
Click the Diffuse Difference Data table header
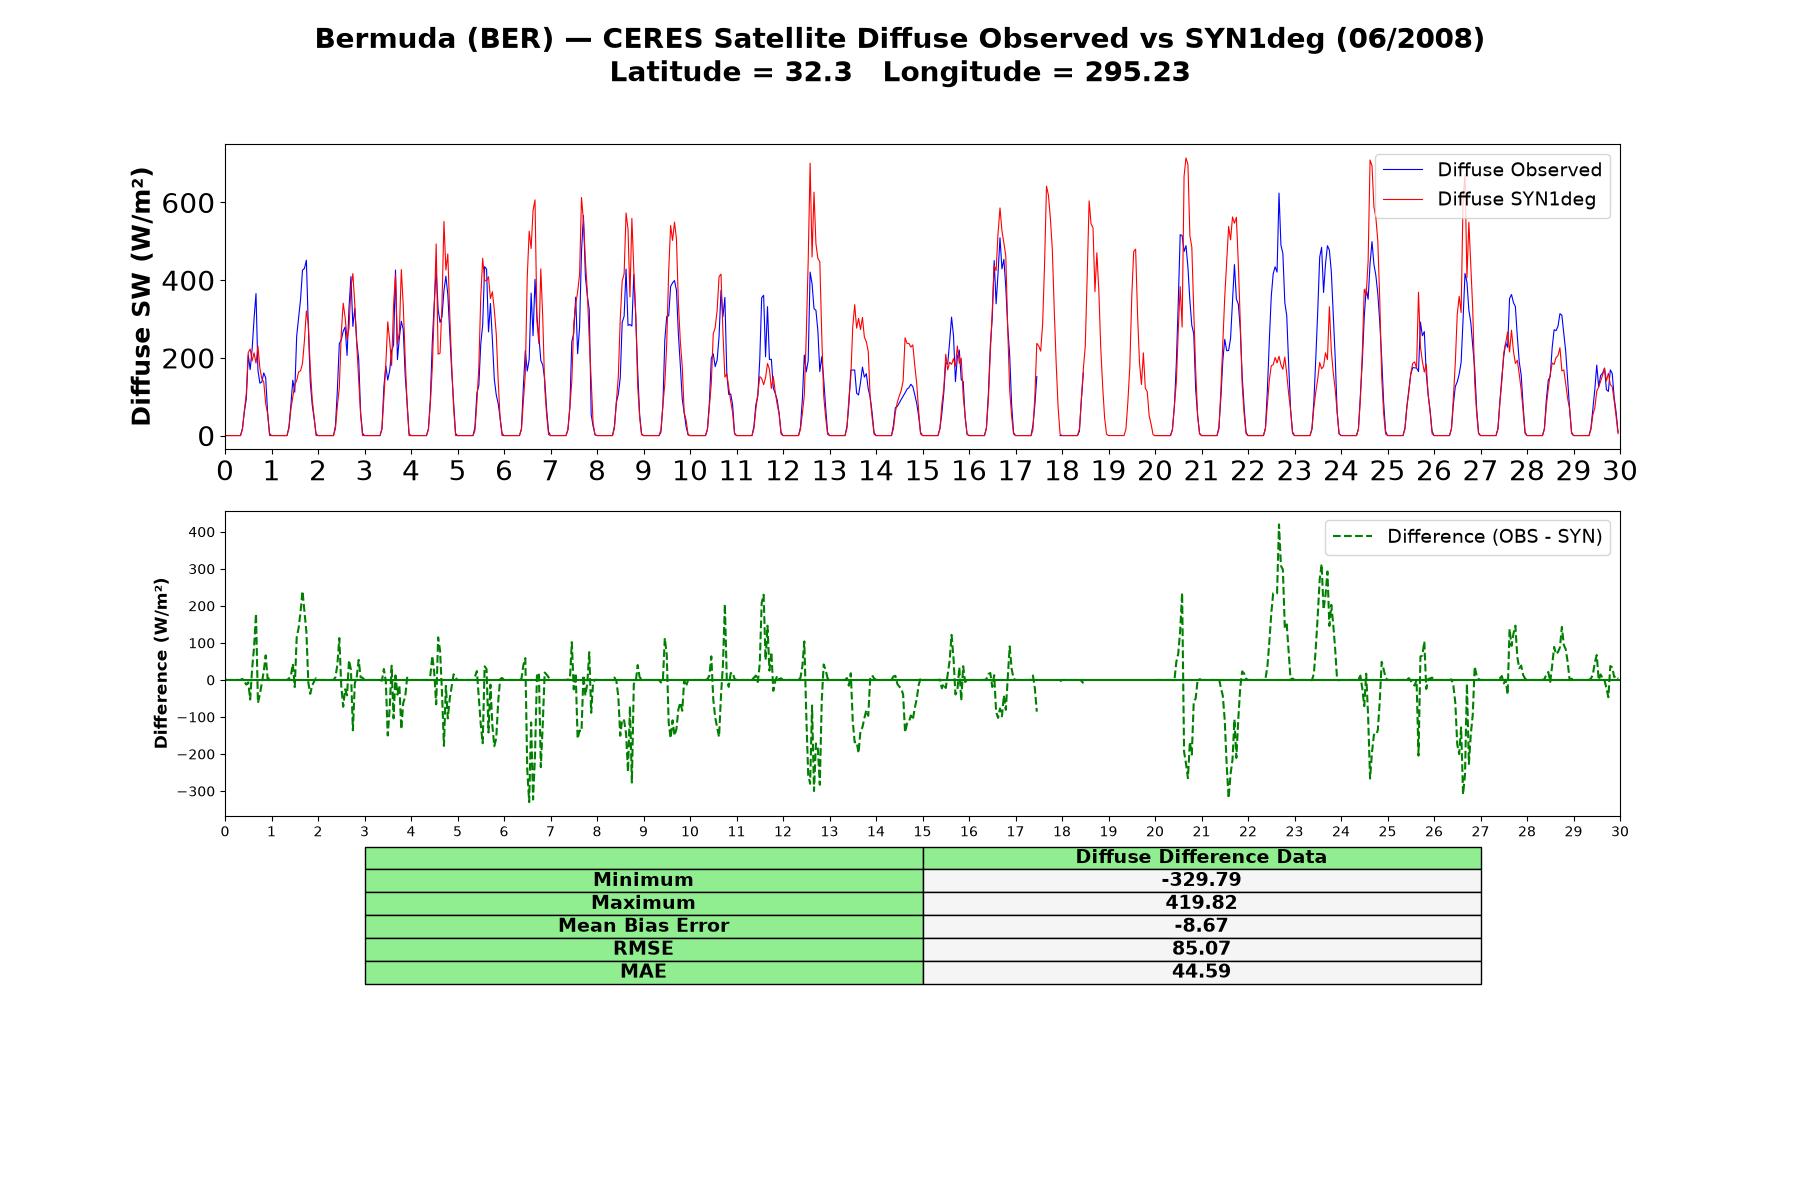[x=1201, y=857]
